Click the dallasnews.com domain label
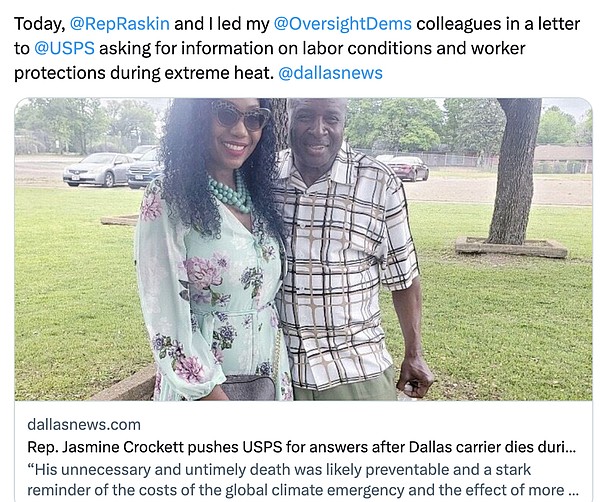 pyautogui.click(x=84, y=425)
